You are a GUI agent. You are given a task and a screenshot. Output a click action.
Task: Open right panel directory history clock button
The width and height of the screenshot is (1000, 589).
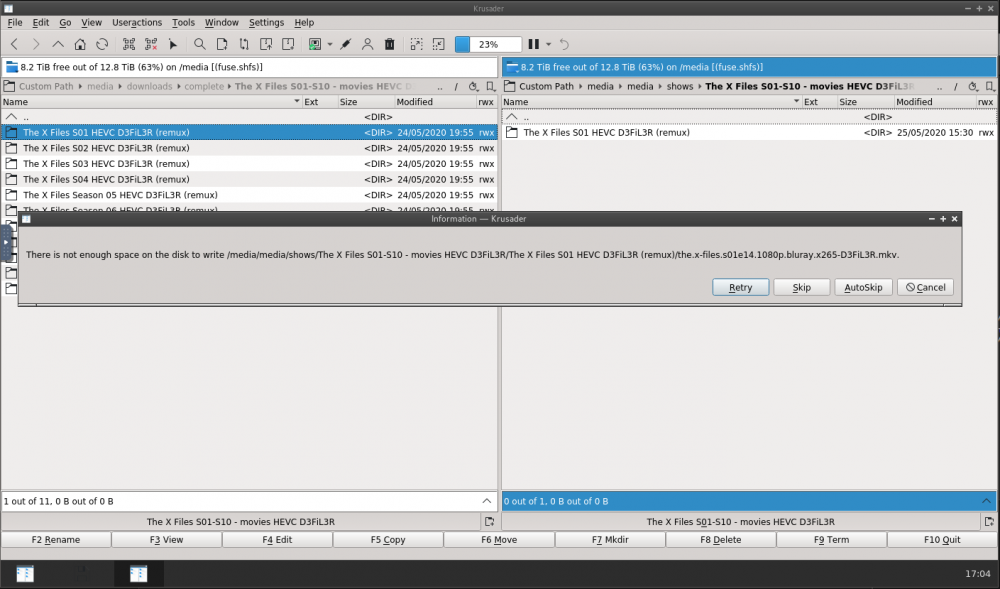973,87
